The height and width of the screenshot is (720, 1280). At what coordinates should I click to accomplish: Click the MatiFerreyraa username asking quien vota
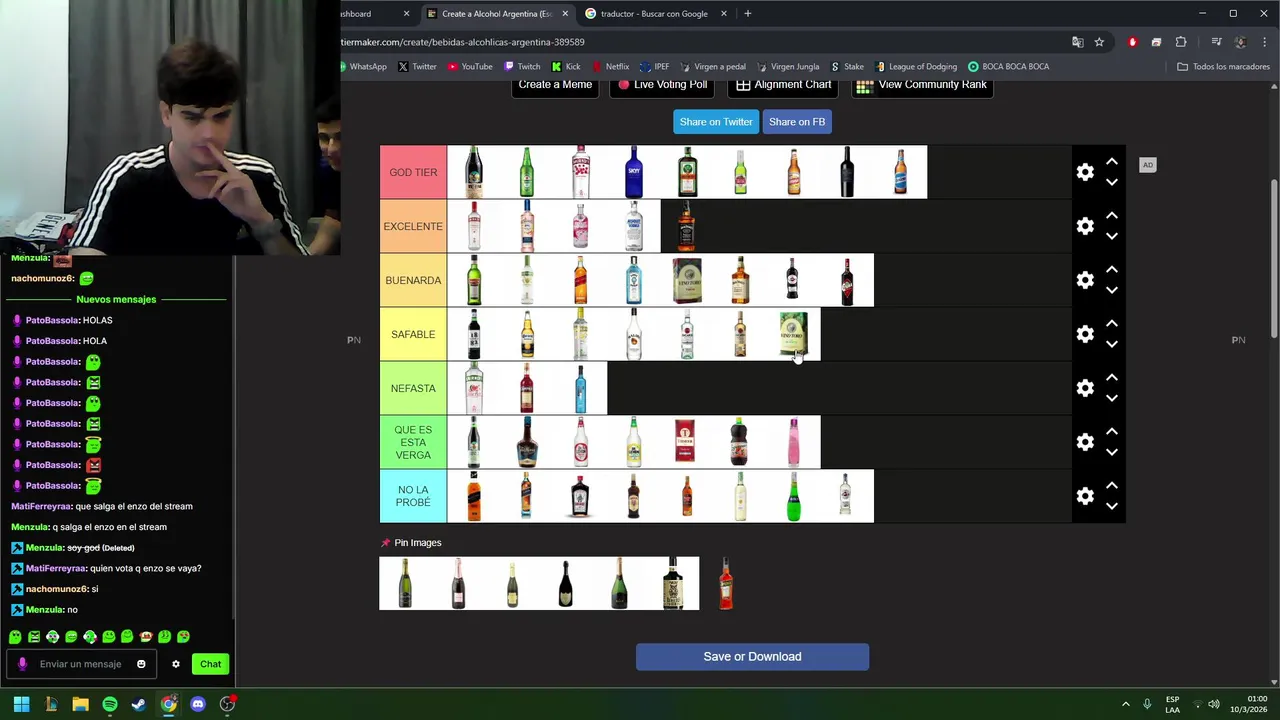click(x=56, y=568)
